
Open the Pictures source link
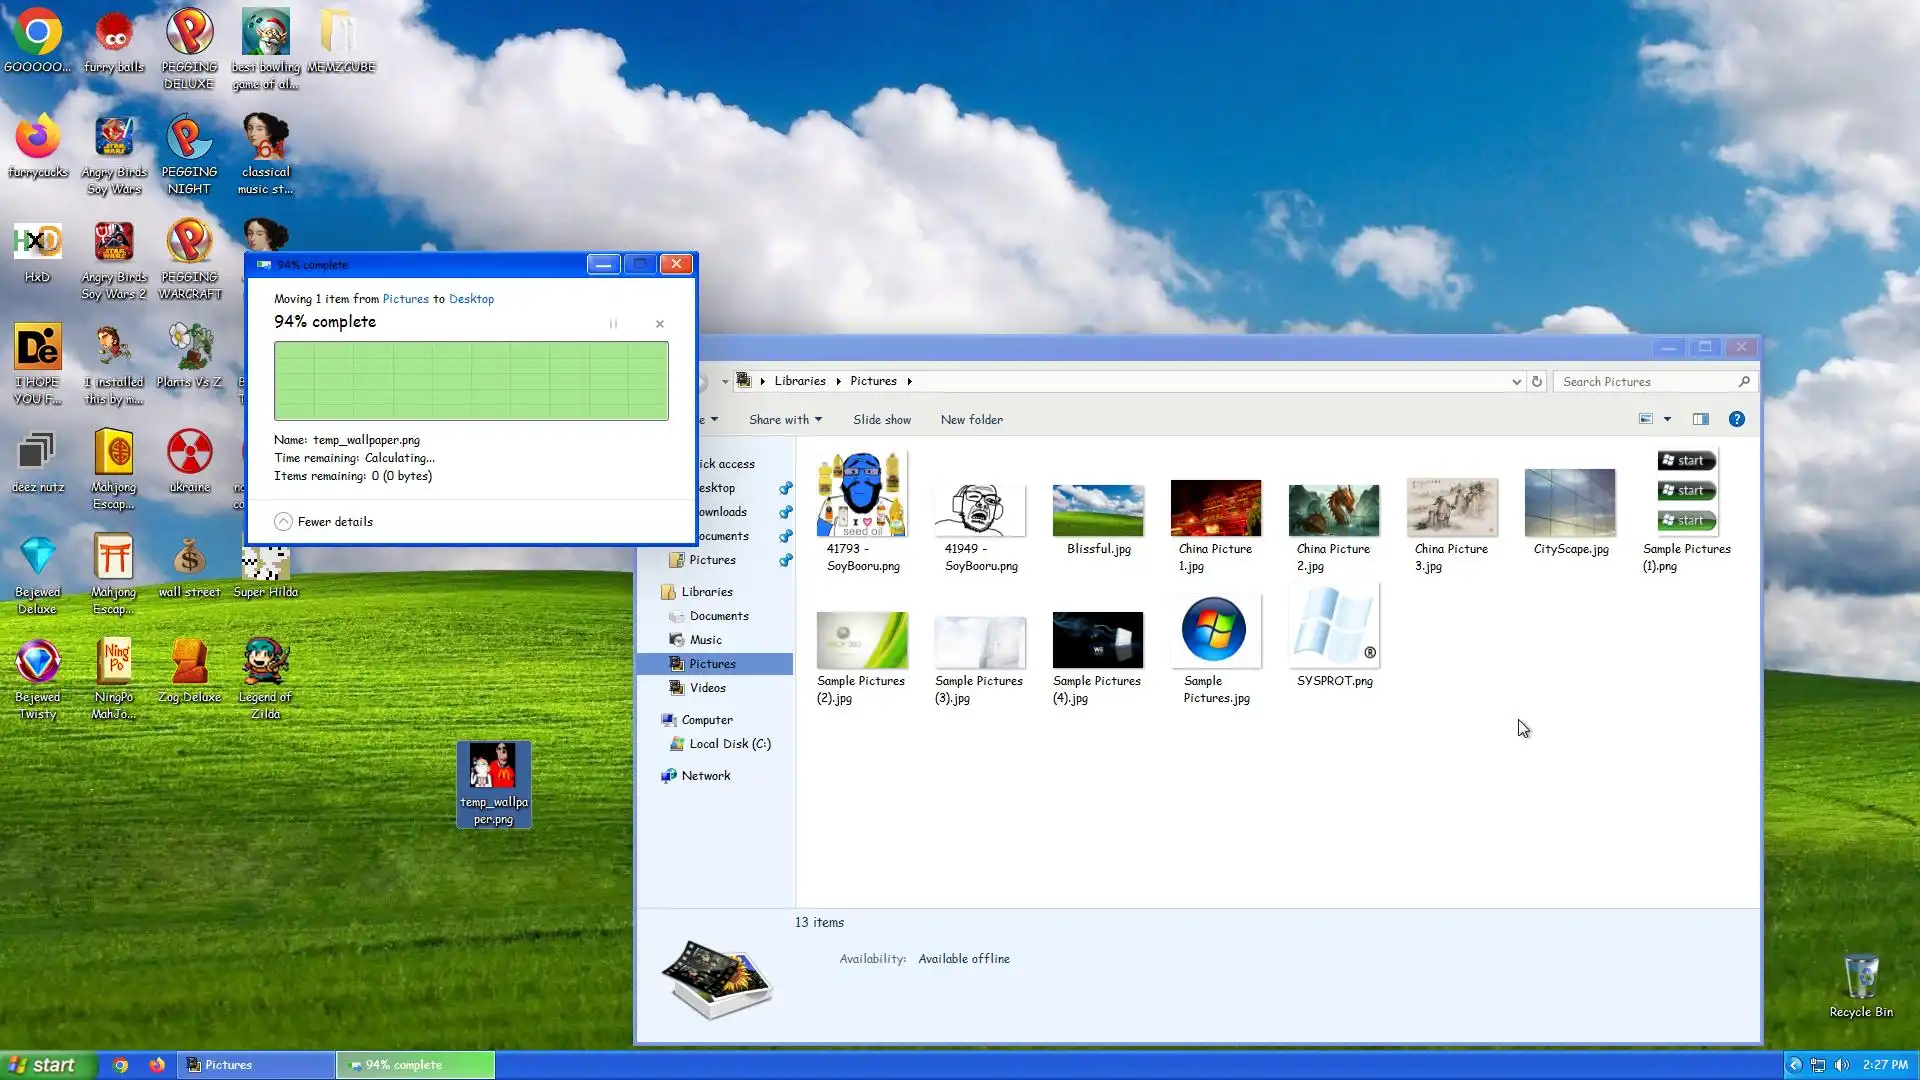[405, 299]
